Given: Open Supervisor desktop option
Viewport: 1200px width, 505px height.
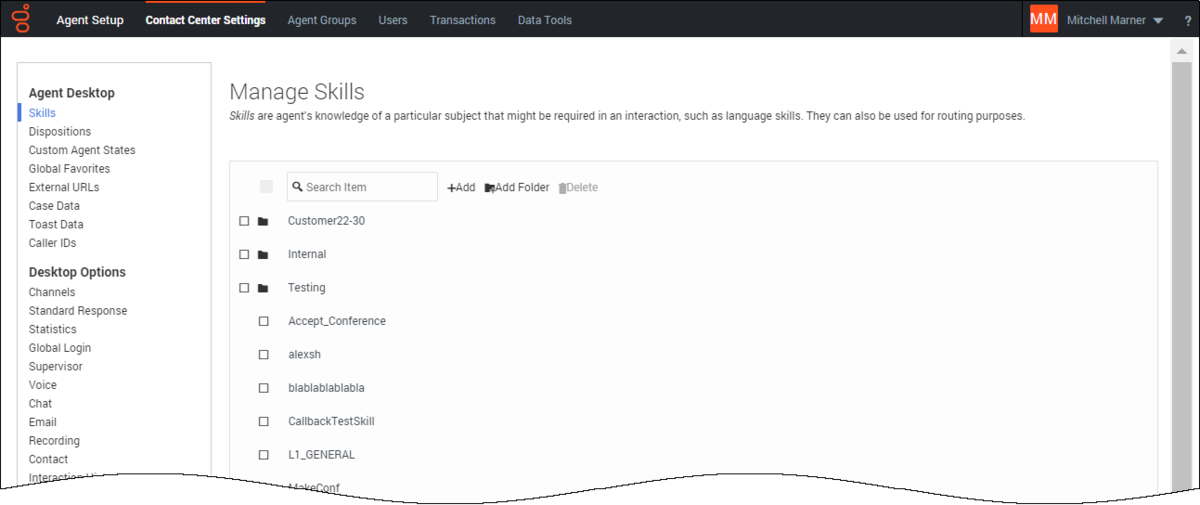Looking at the screenshot, I should (x=56, y=366).
